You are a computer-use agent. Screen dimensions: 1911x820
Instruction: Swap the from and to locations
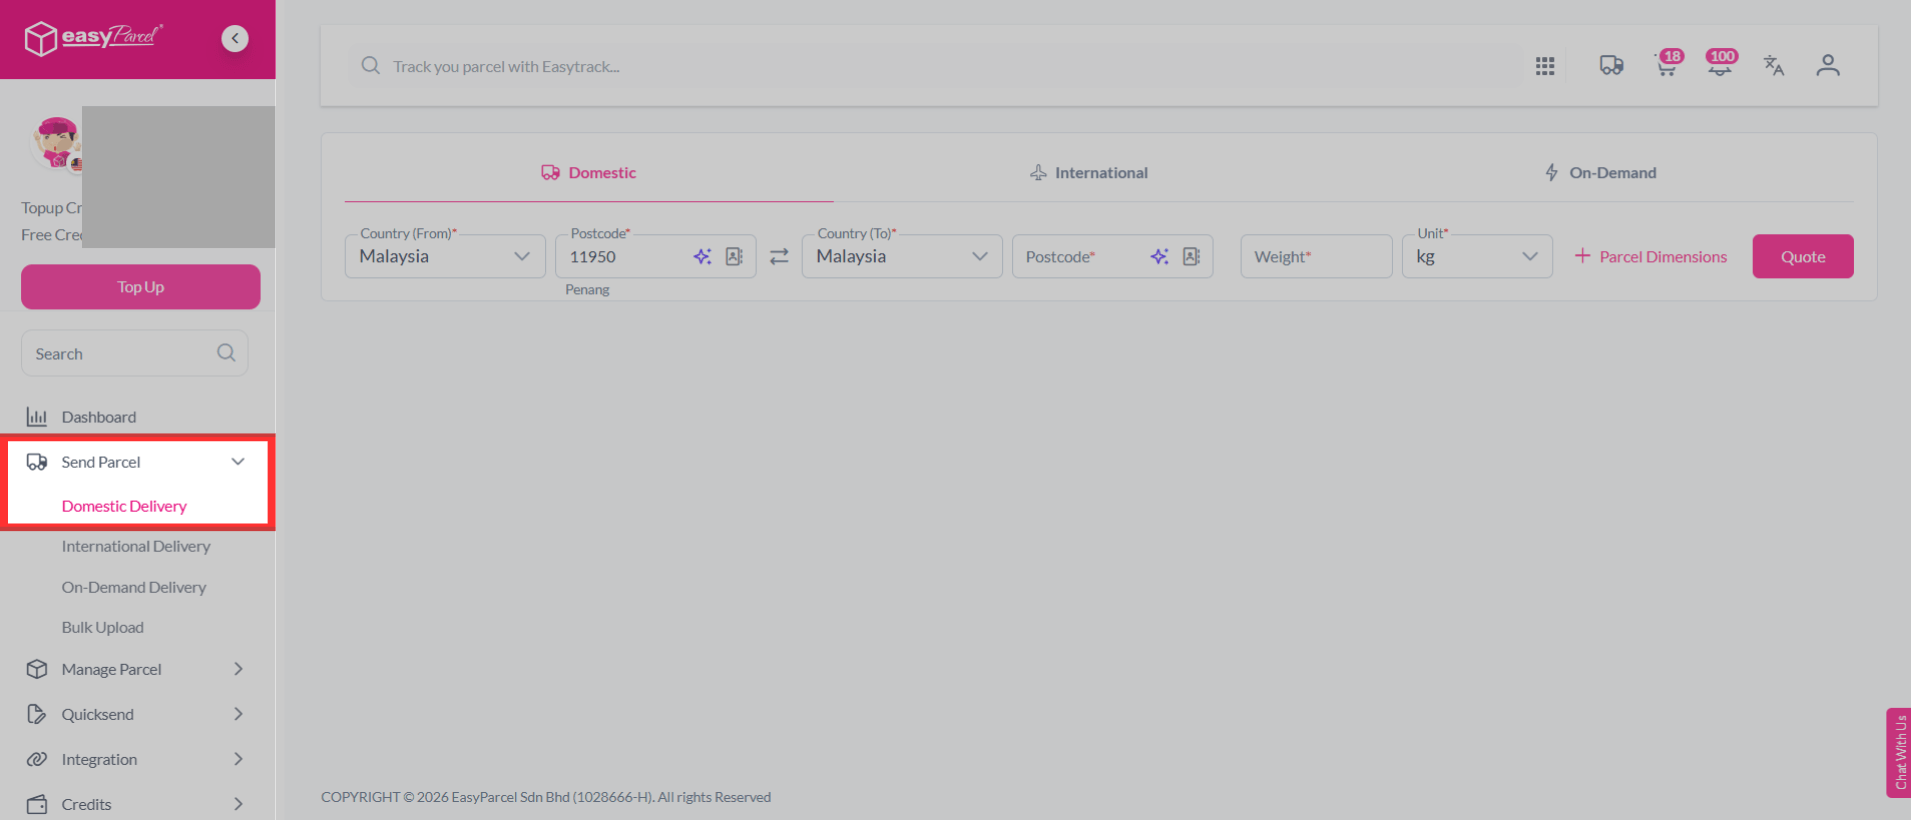tap(779, 257)
